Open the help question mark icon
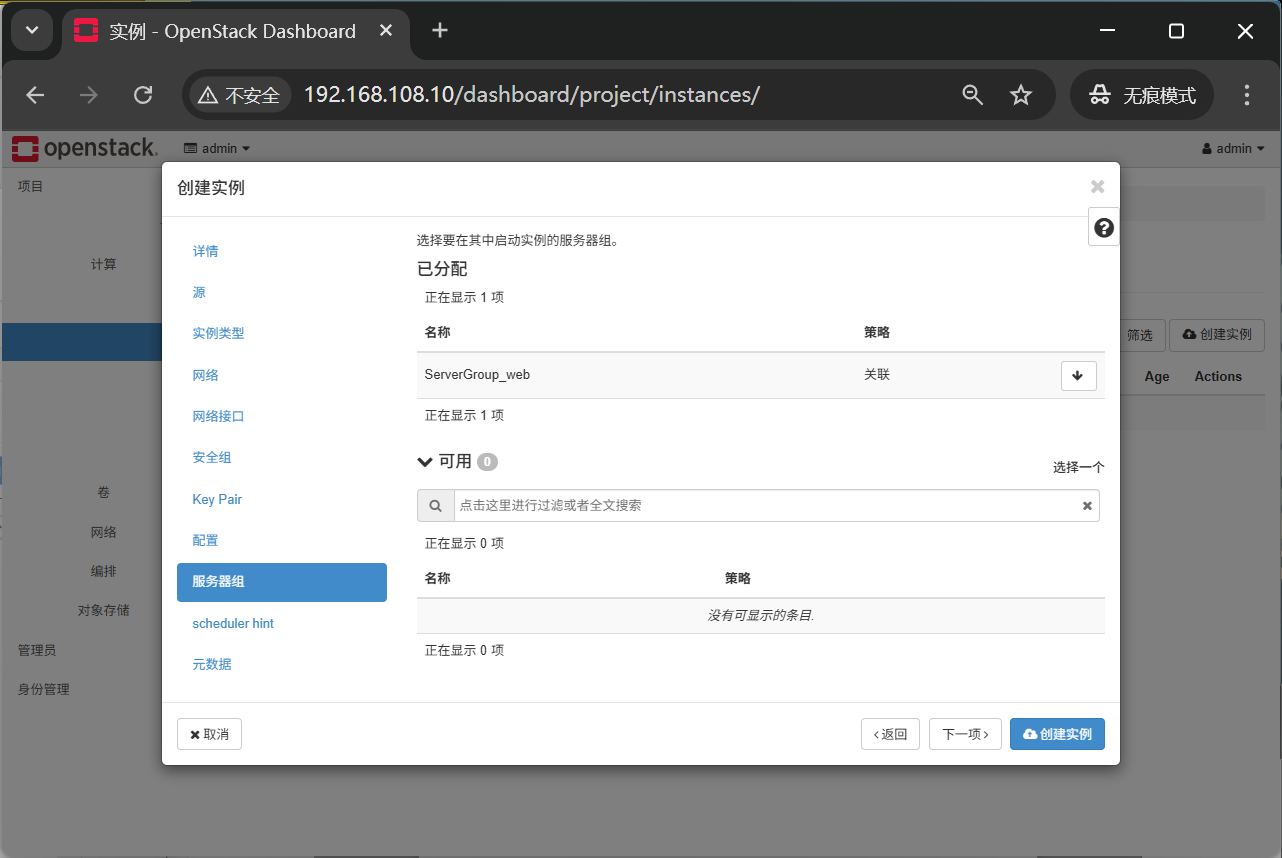The width and height of the screenshot is (1282, 858). click(1104, 228)
